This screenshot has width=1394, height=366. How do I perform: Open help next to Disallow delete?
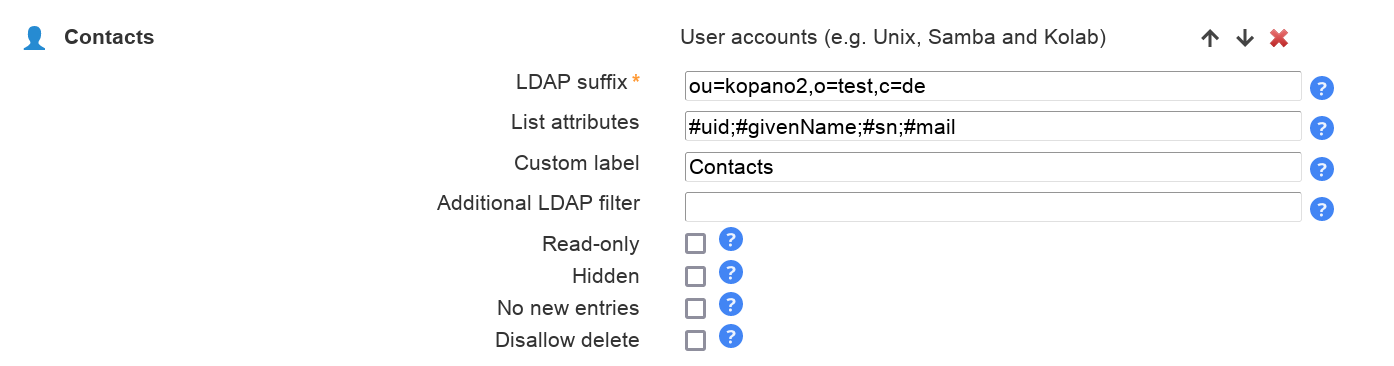[x=731, y=336]
